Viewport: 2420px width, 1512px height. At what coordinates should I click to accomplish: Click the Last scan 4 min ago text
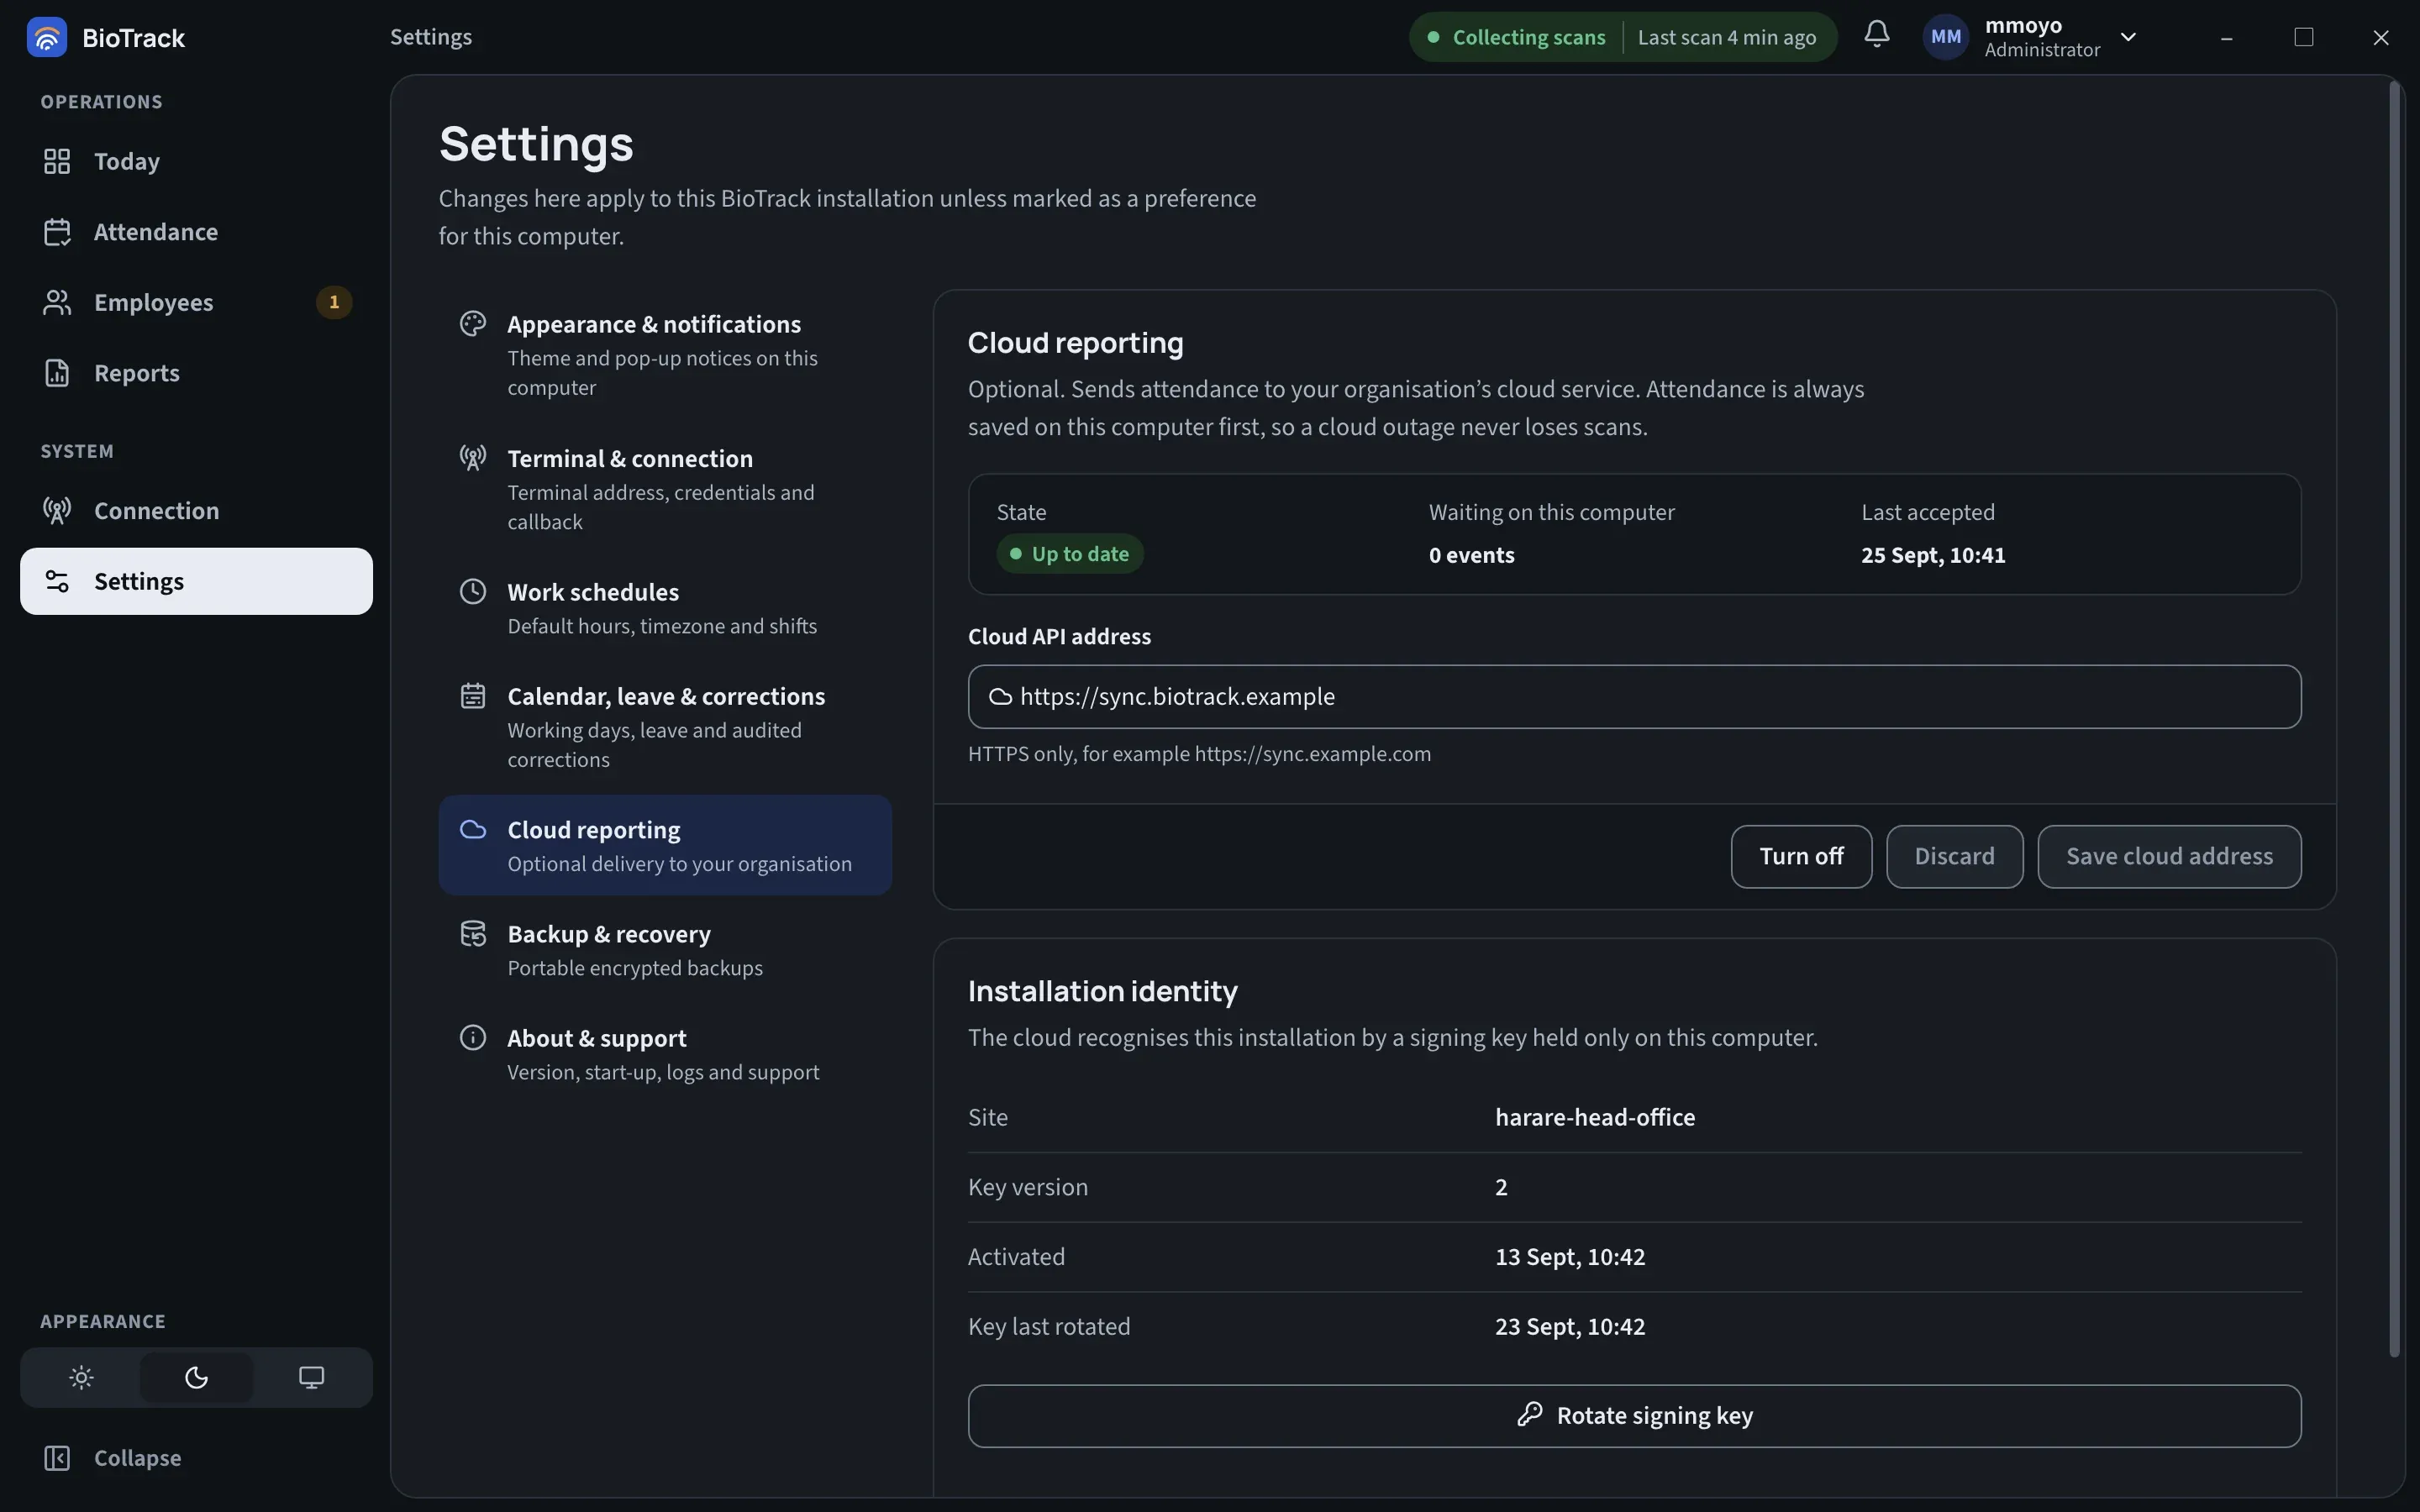[1727, 37]
